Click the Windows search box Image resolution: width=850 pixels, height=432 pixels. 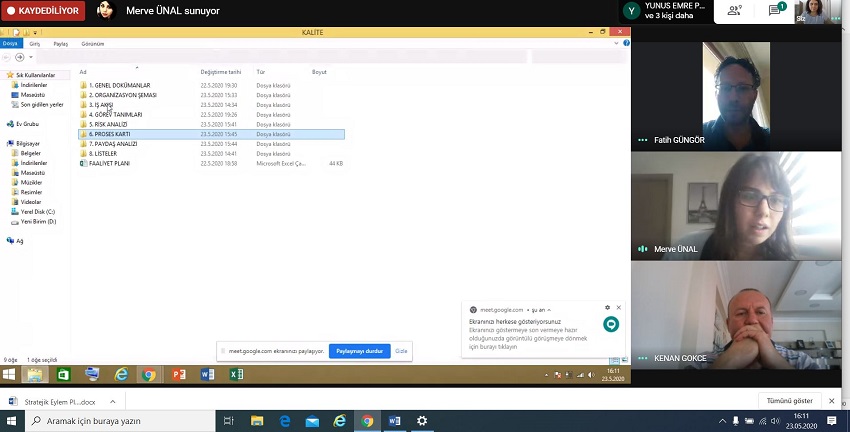(120, 421)
